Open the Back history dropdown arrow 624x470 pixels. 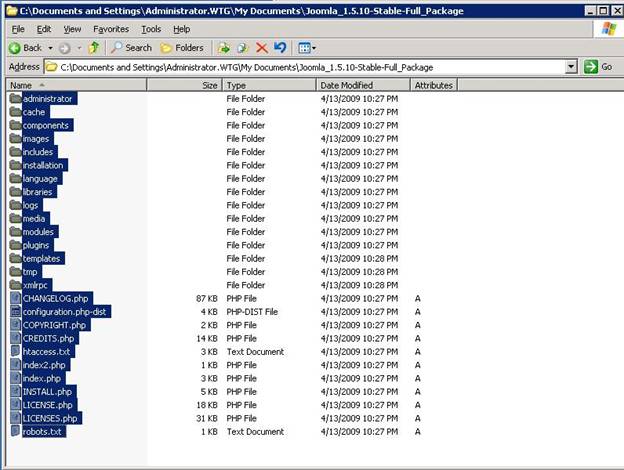tap(51, 48)
